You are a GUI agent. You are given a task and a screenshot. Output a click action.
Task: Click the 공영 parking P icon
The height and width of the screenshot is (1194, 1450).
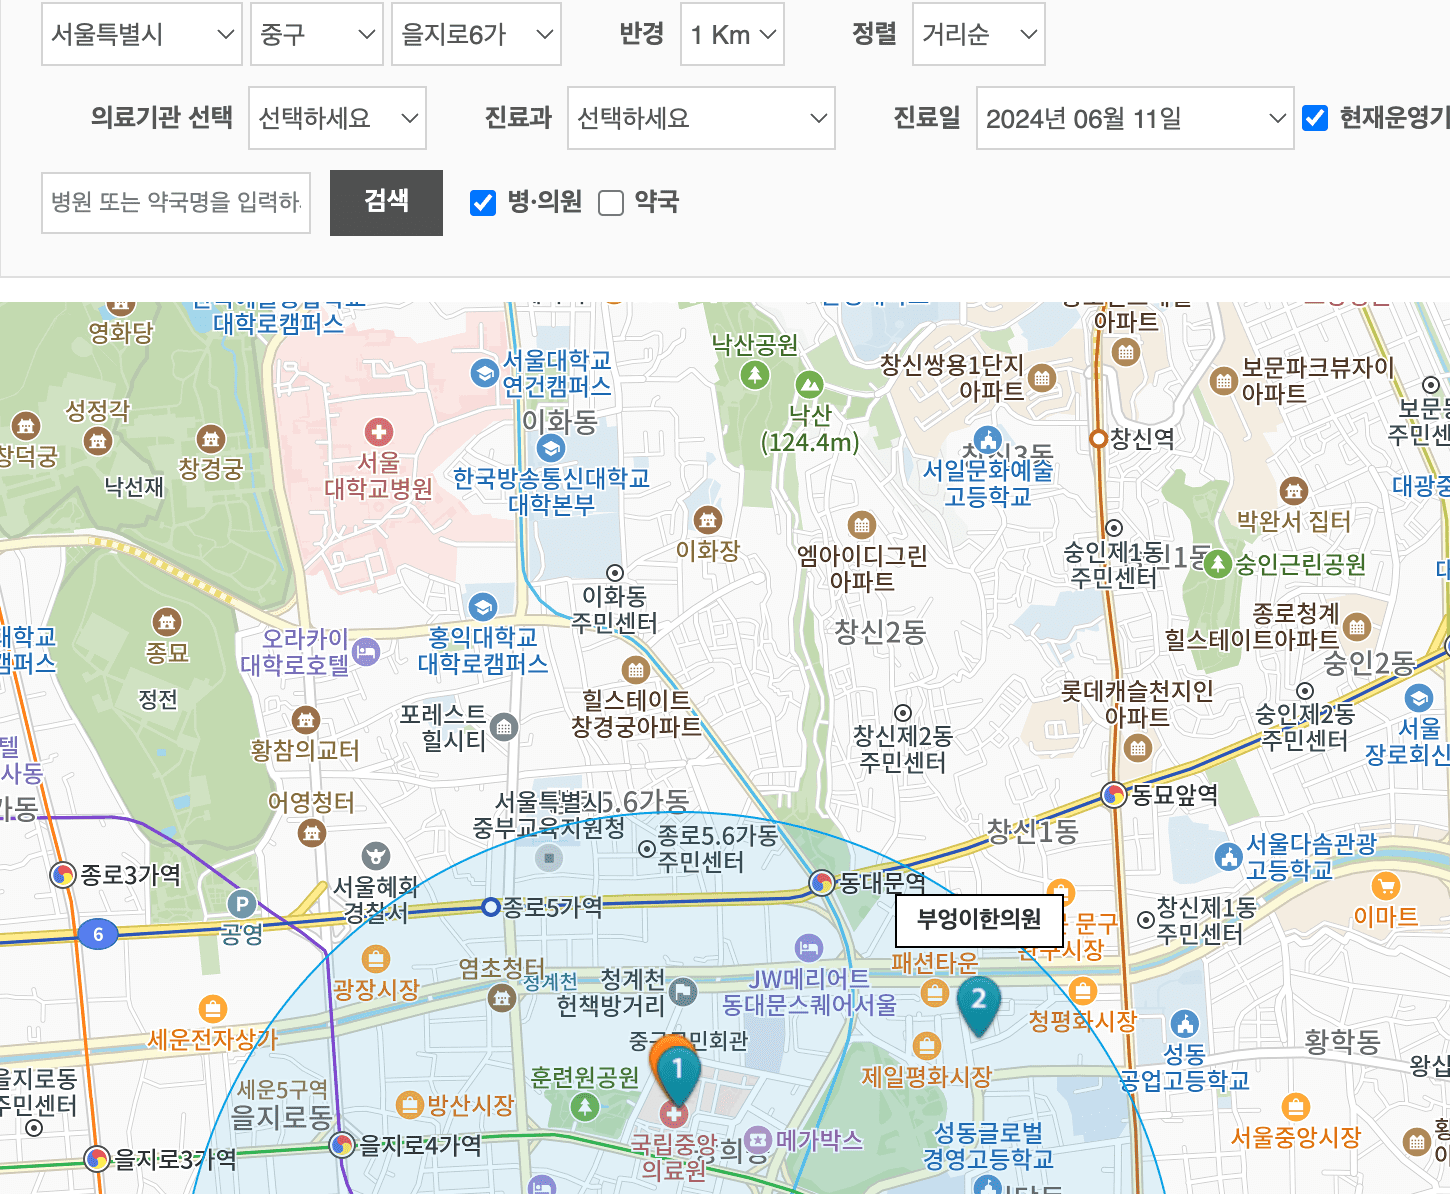click(241, 904)
